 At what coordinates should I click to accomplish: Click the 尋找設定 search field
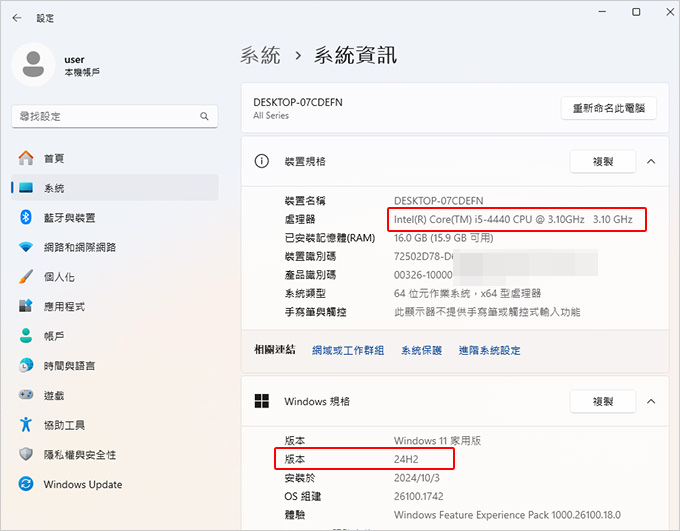pyautogui.click(x=115, y=116)
